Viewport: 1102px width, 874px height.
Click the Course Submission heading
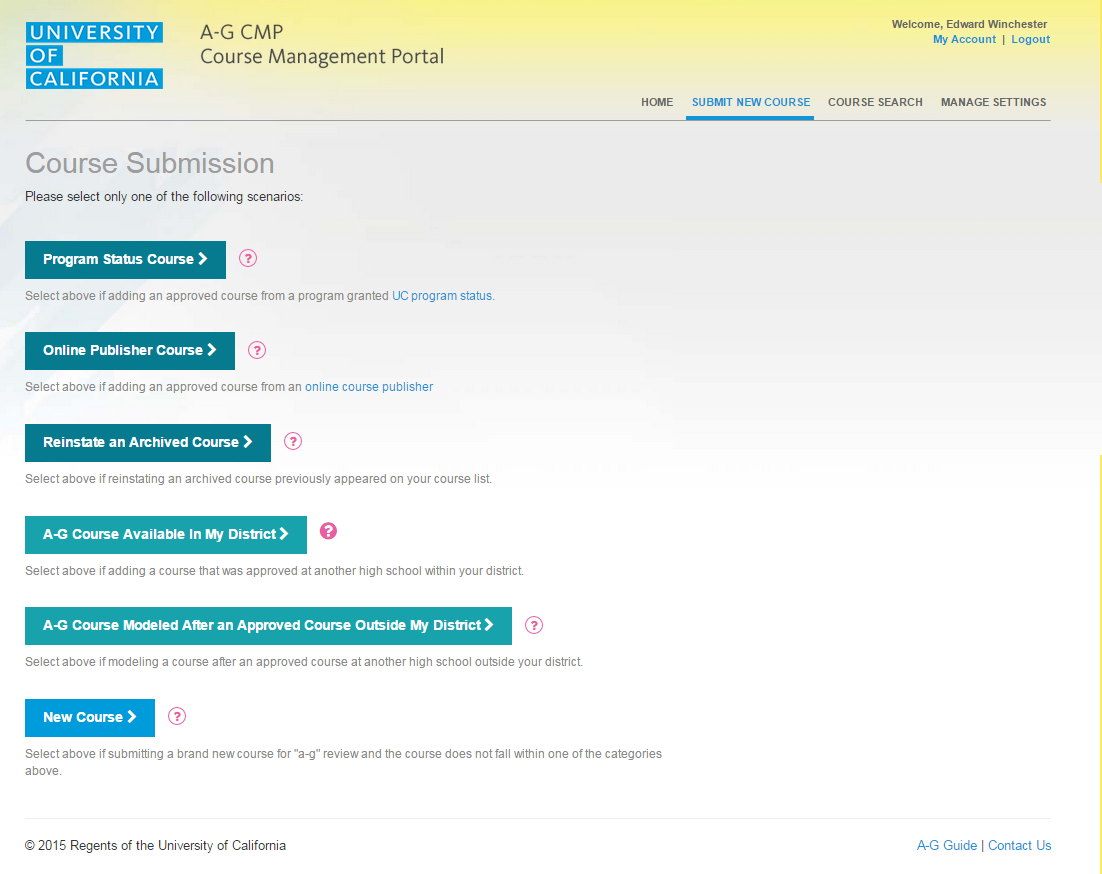(x=150, y=163)
